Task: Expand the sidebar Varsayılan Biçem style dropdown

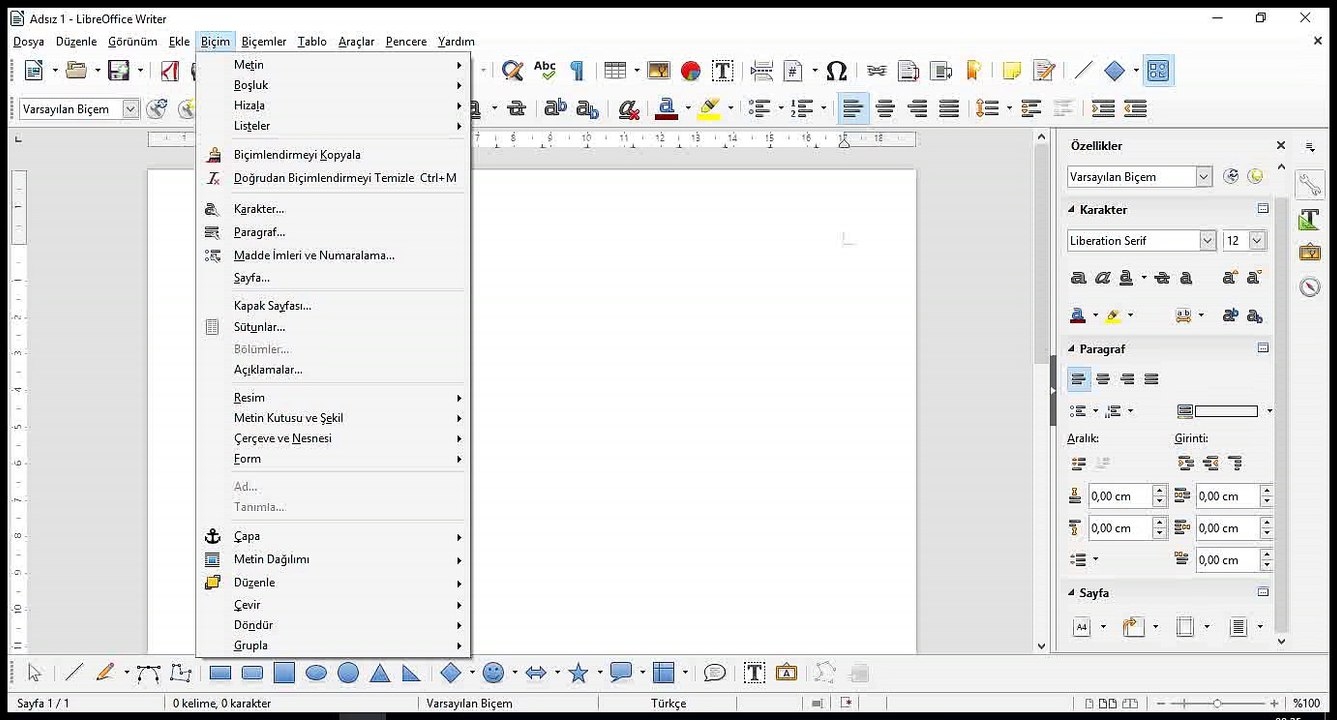Action: pyautogui.click(x=1204, y=177)
